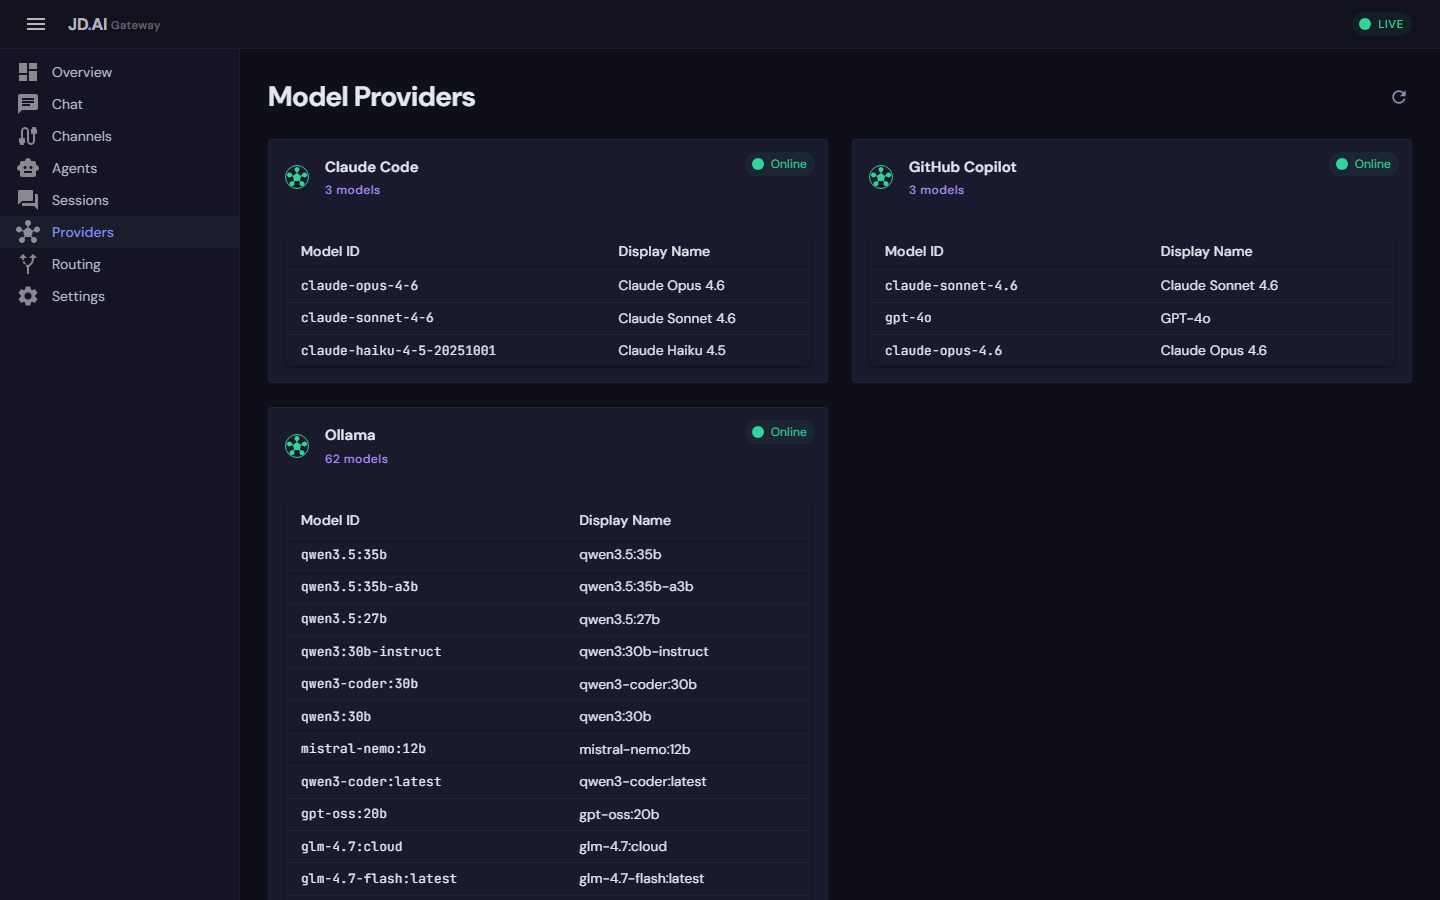The width and height of the screenshot is (1440, 900).
Task: Click the Agents icon in the sidebar
Action: tap(28, 167)
